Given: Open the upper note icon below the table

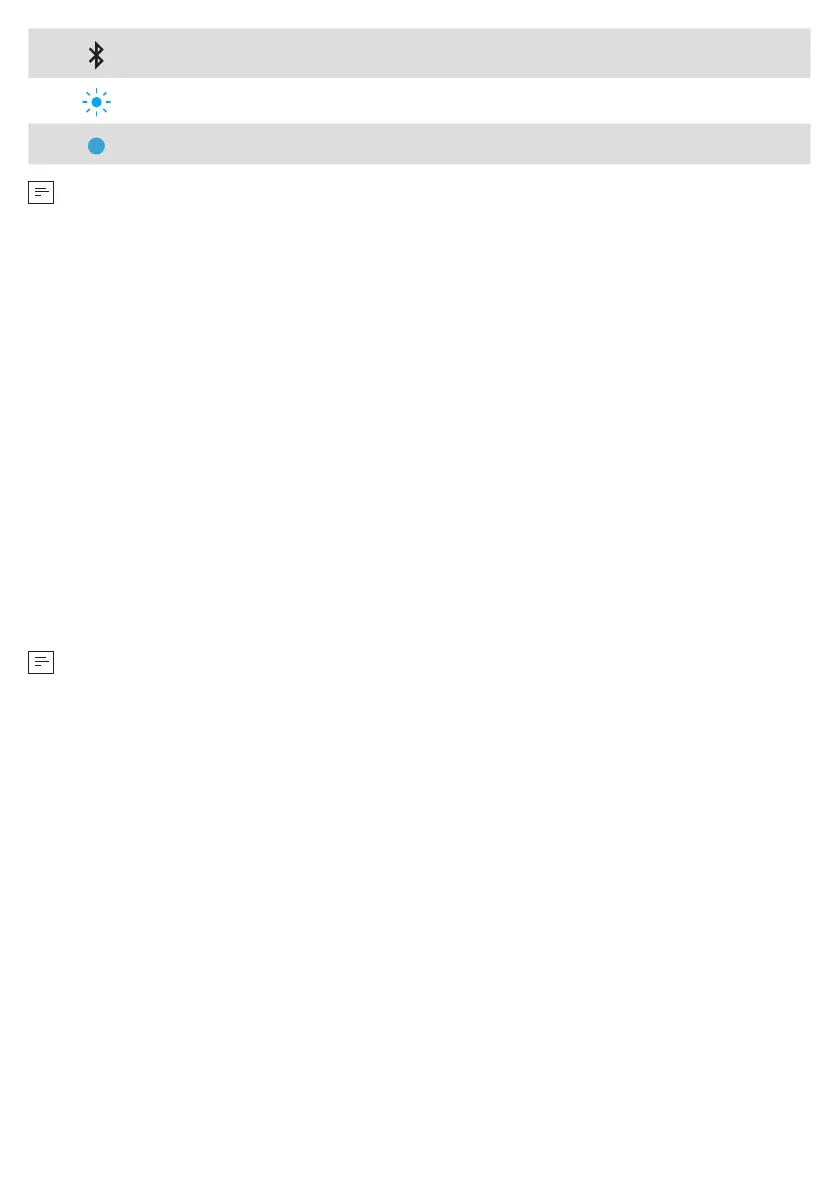Looking at the screenshot, I should 41,192.
